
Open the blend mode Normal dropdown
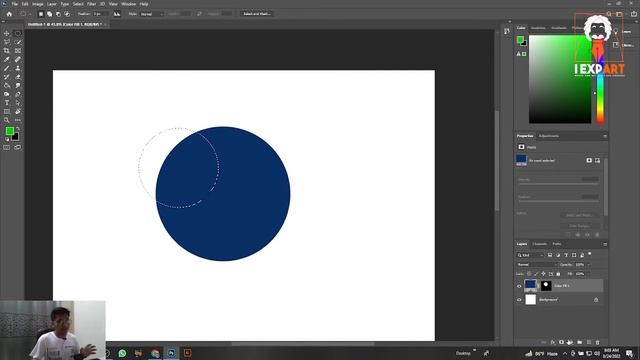pos(536,264)
